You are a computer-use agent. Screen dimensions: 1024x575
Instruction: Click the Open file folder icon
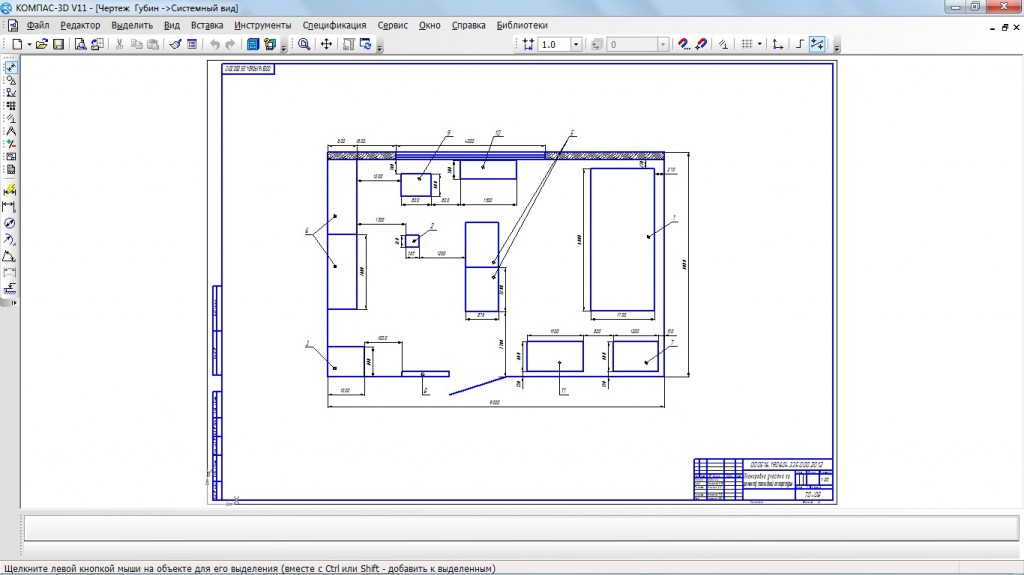click(42, 44)
